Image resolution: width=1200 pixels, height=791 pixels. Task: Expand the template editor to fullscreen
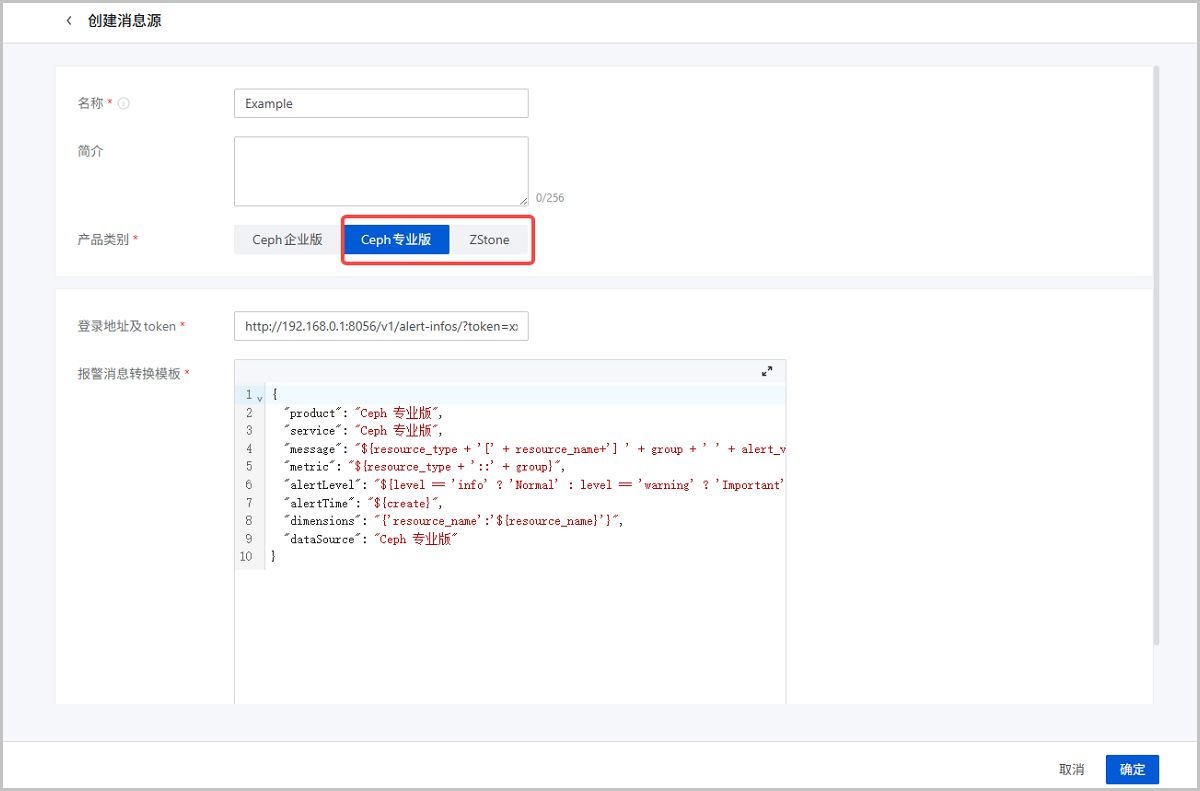point(767,371)
